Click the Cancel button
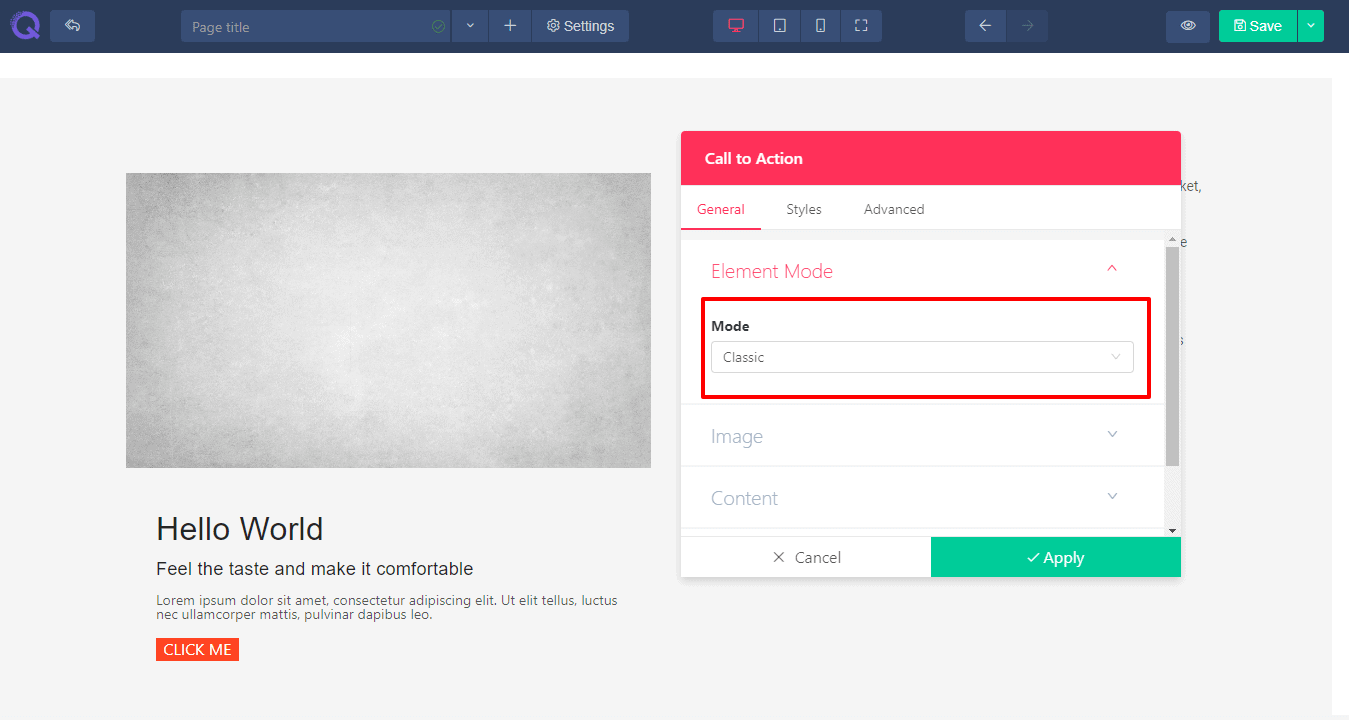The width and height of the screenshot is (1349, 720). [806, 558]
